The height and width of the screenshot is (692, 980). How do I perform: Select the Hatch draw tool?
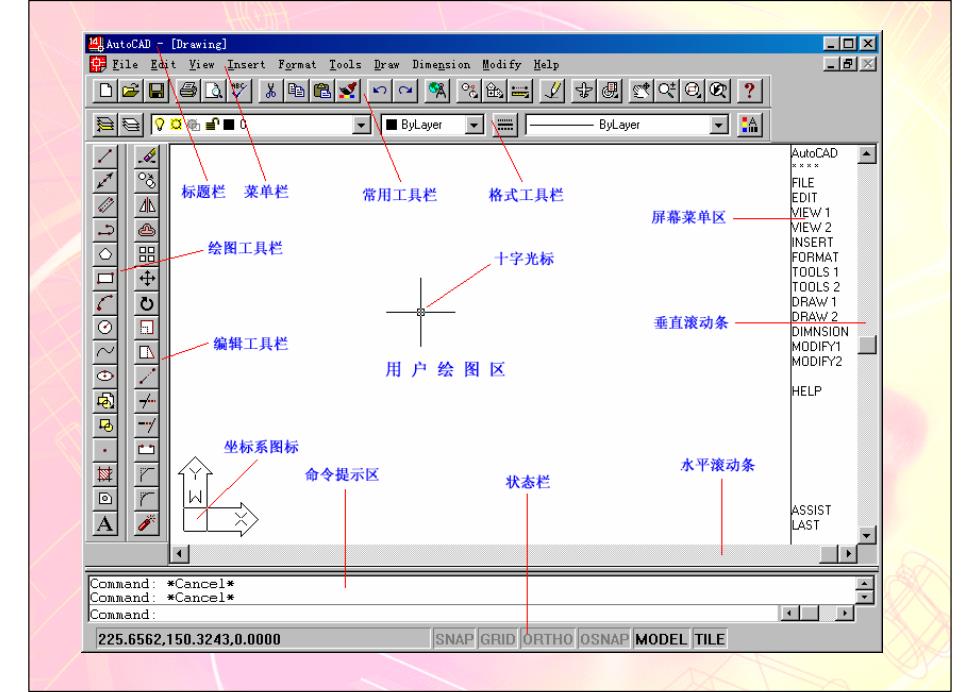[105, 474]
